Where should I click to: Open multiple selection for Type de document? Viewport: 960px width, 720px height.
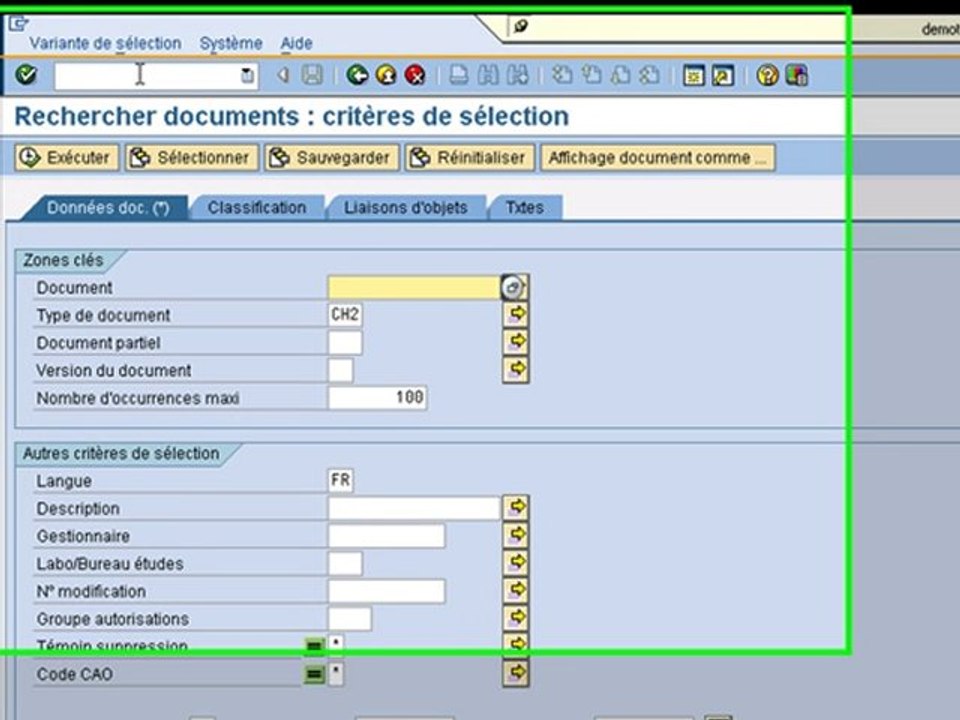[x=516, y=313]
